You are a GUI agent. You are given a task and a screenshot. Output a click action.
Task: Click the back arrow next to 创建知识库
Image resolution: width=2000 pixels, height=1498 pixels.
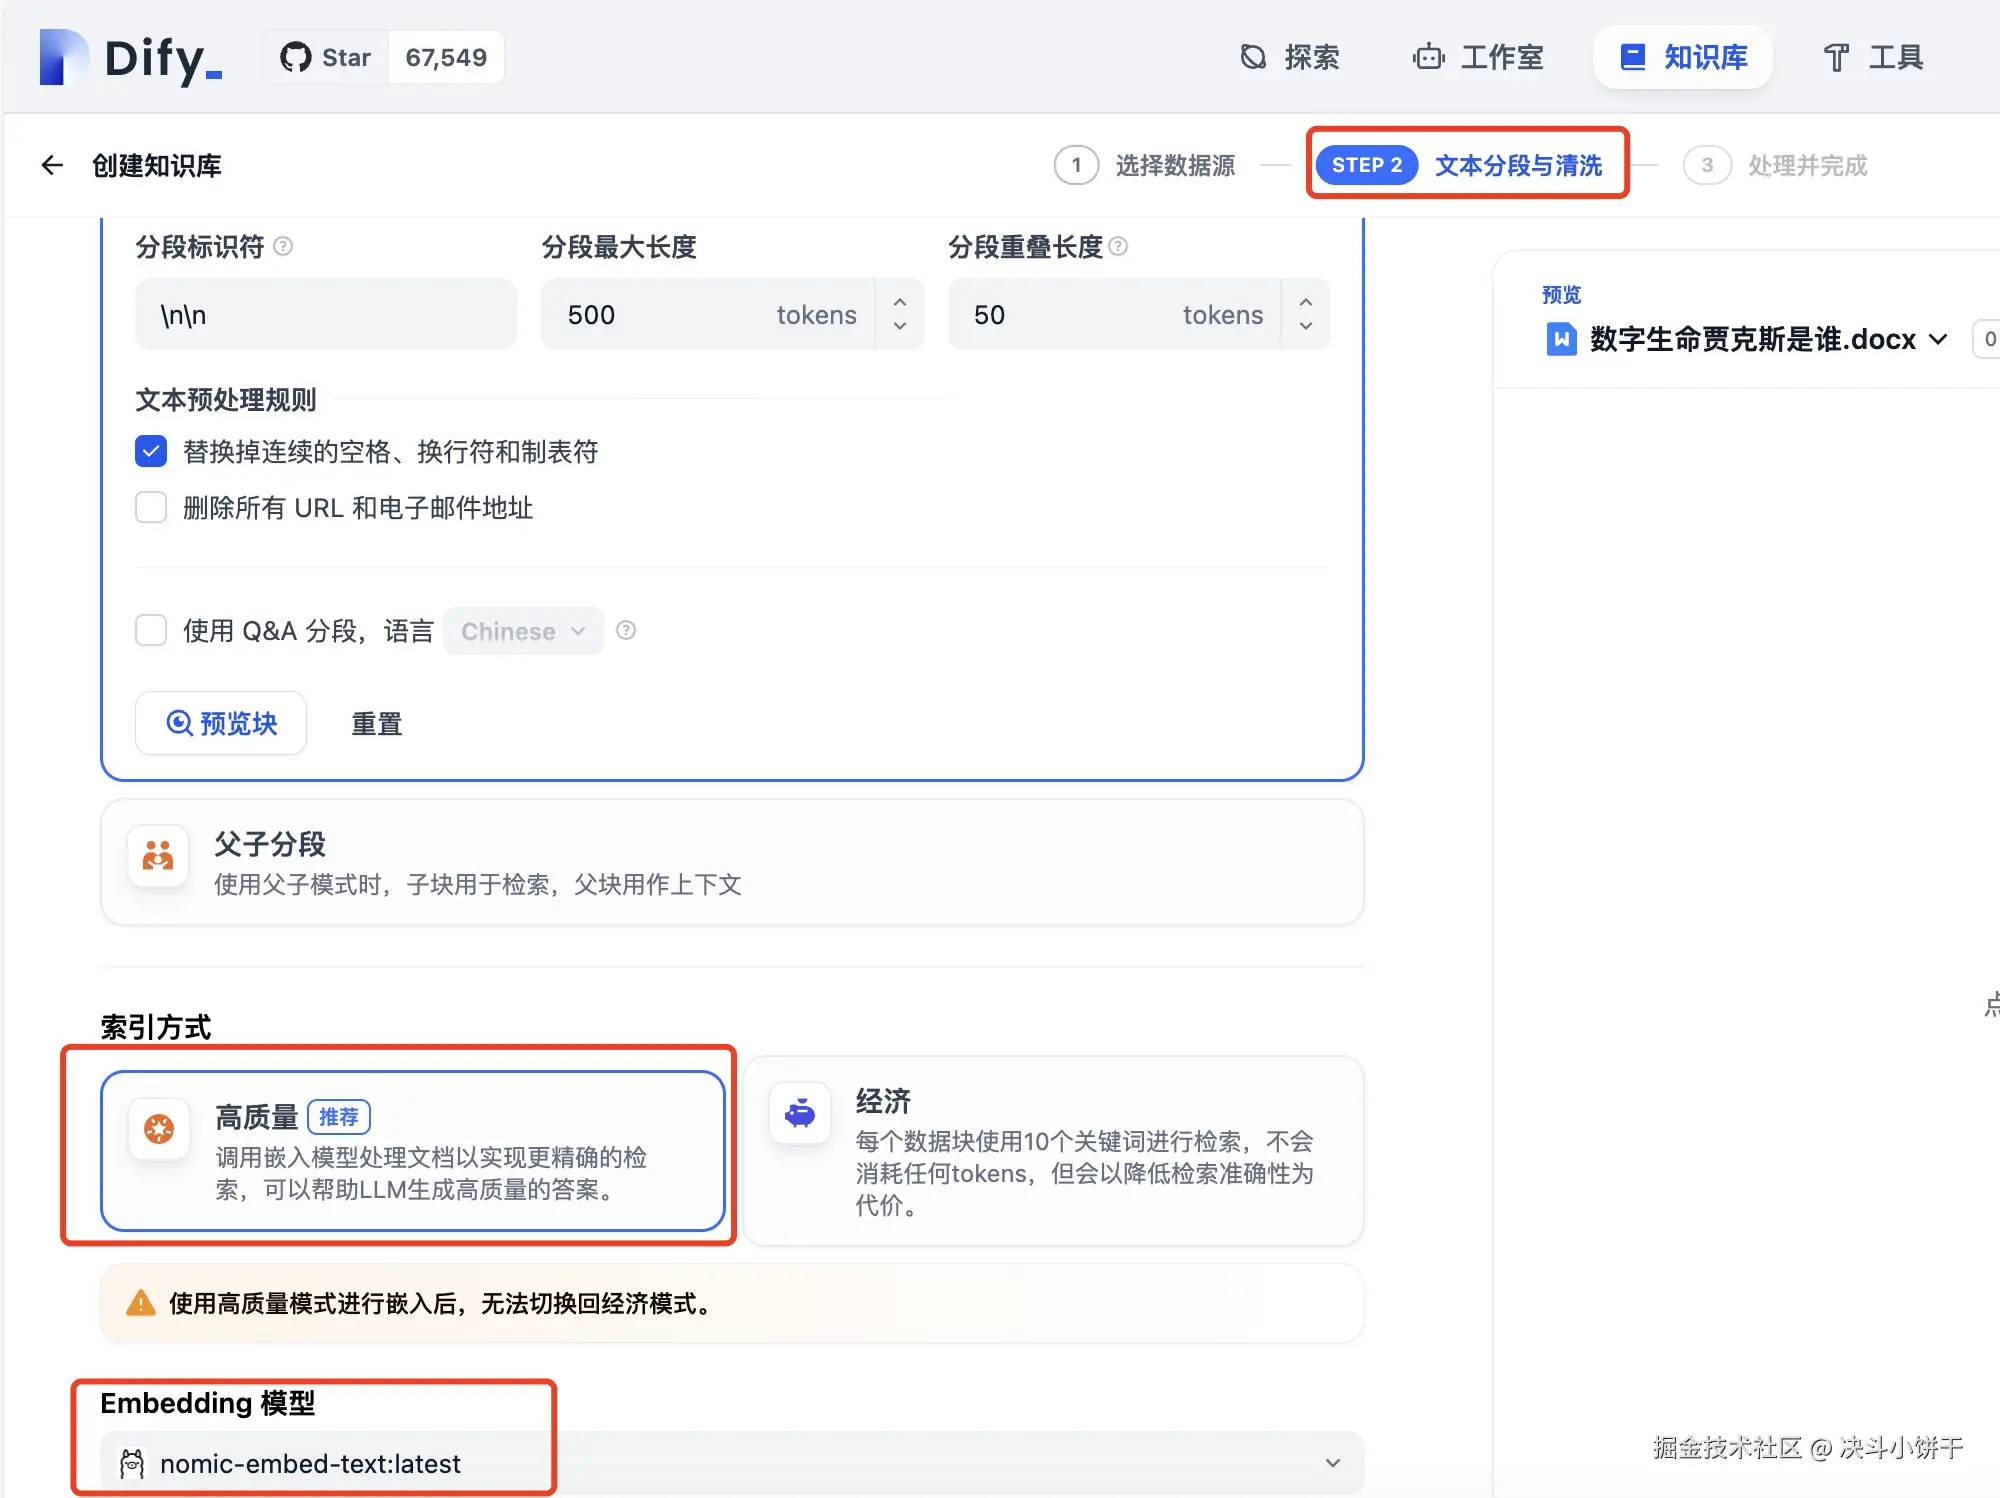coord(52,165)
